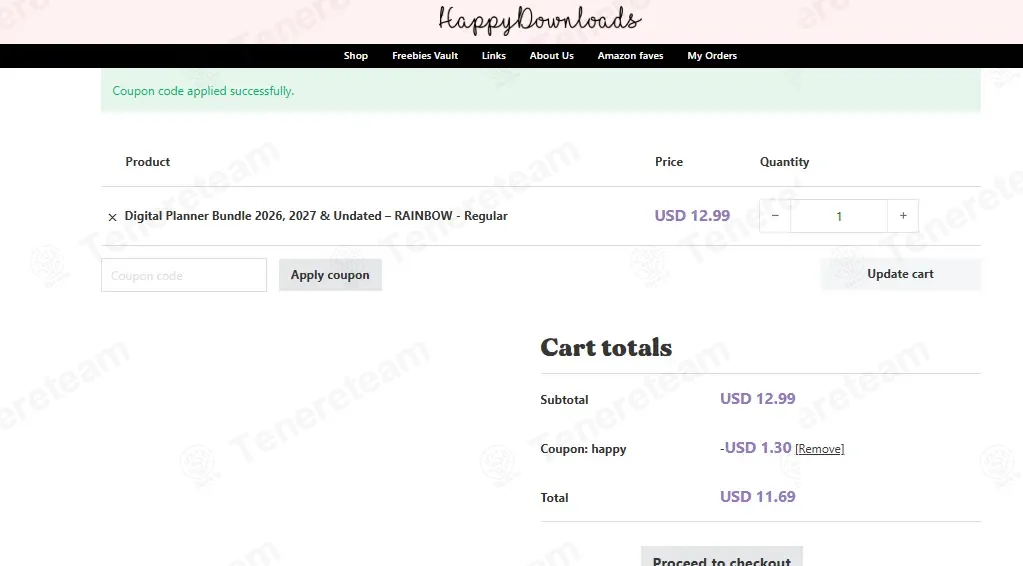Remove the Digital Planner Bundle from cart

[x=112, y=217]
